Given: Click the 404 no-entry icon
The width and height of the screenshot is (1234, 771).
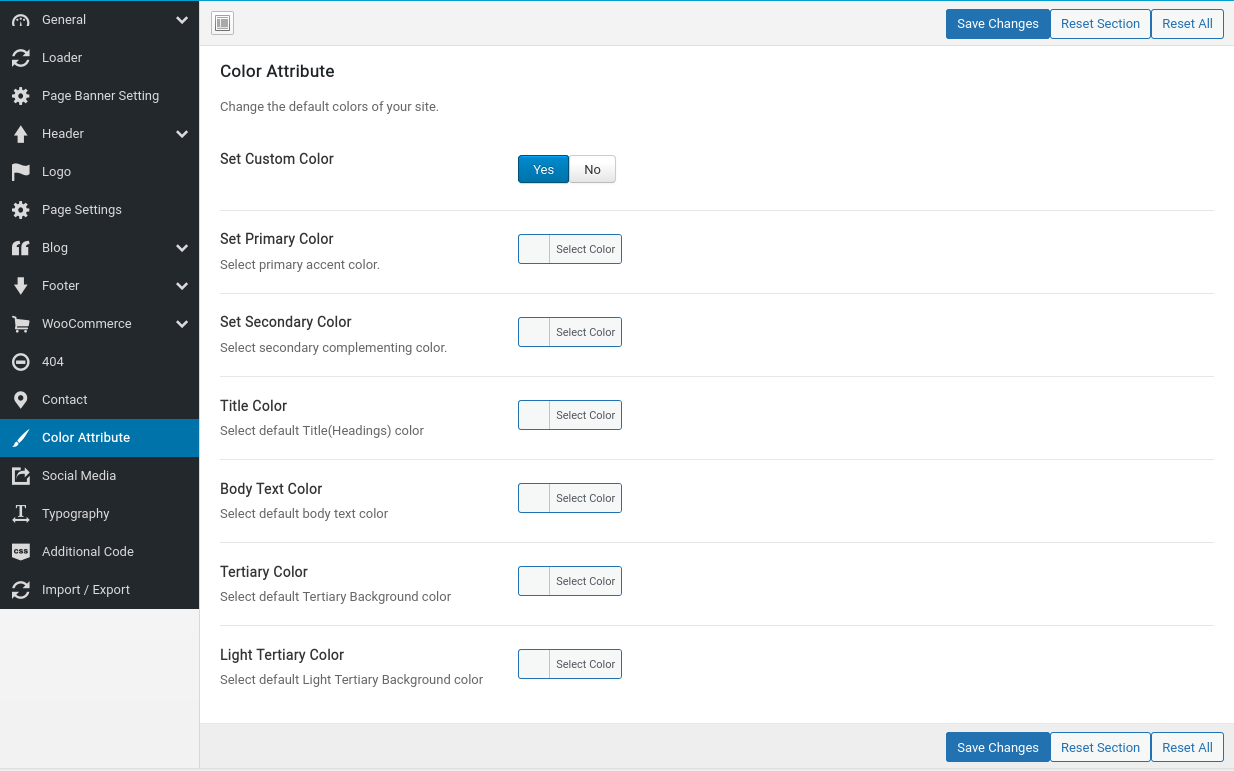Looking at the screenshot, I should pos(21,362).
